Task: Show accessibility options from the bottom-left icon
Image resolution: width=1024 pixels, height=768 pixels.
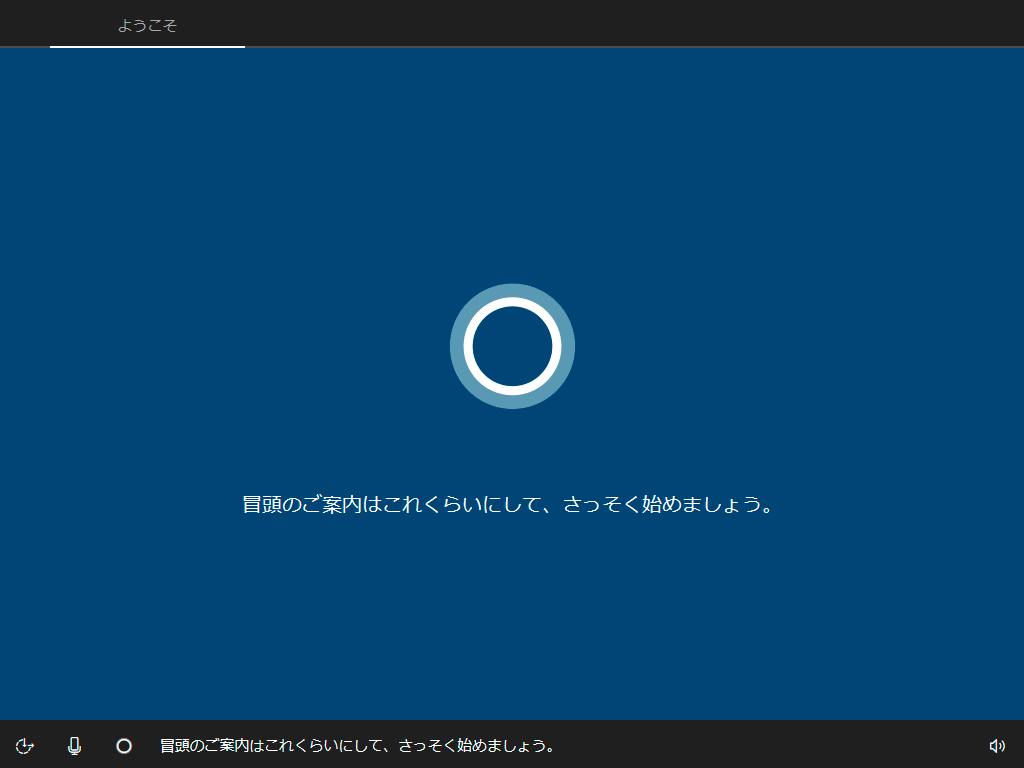Action: 26,746
